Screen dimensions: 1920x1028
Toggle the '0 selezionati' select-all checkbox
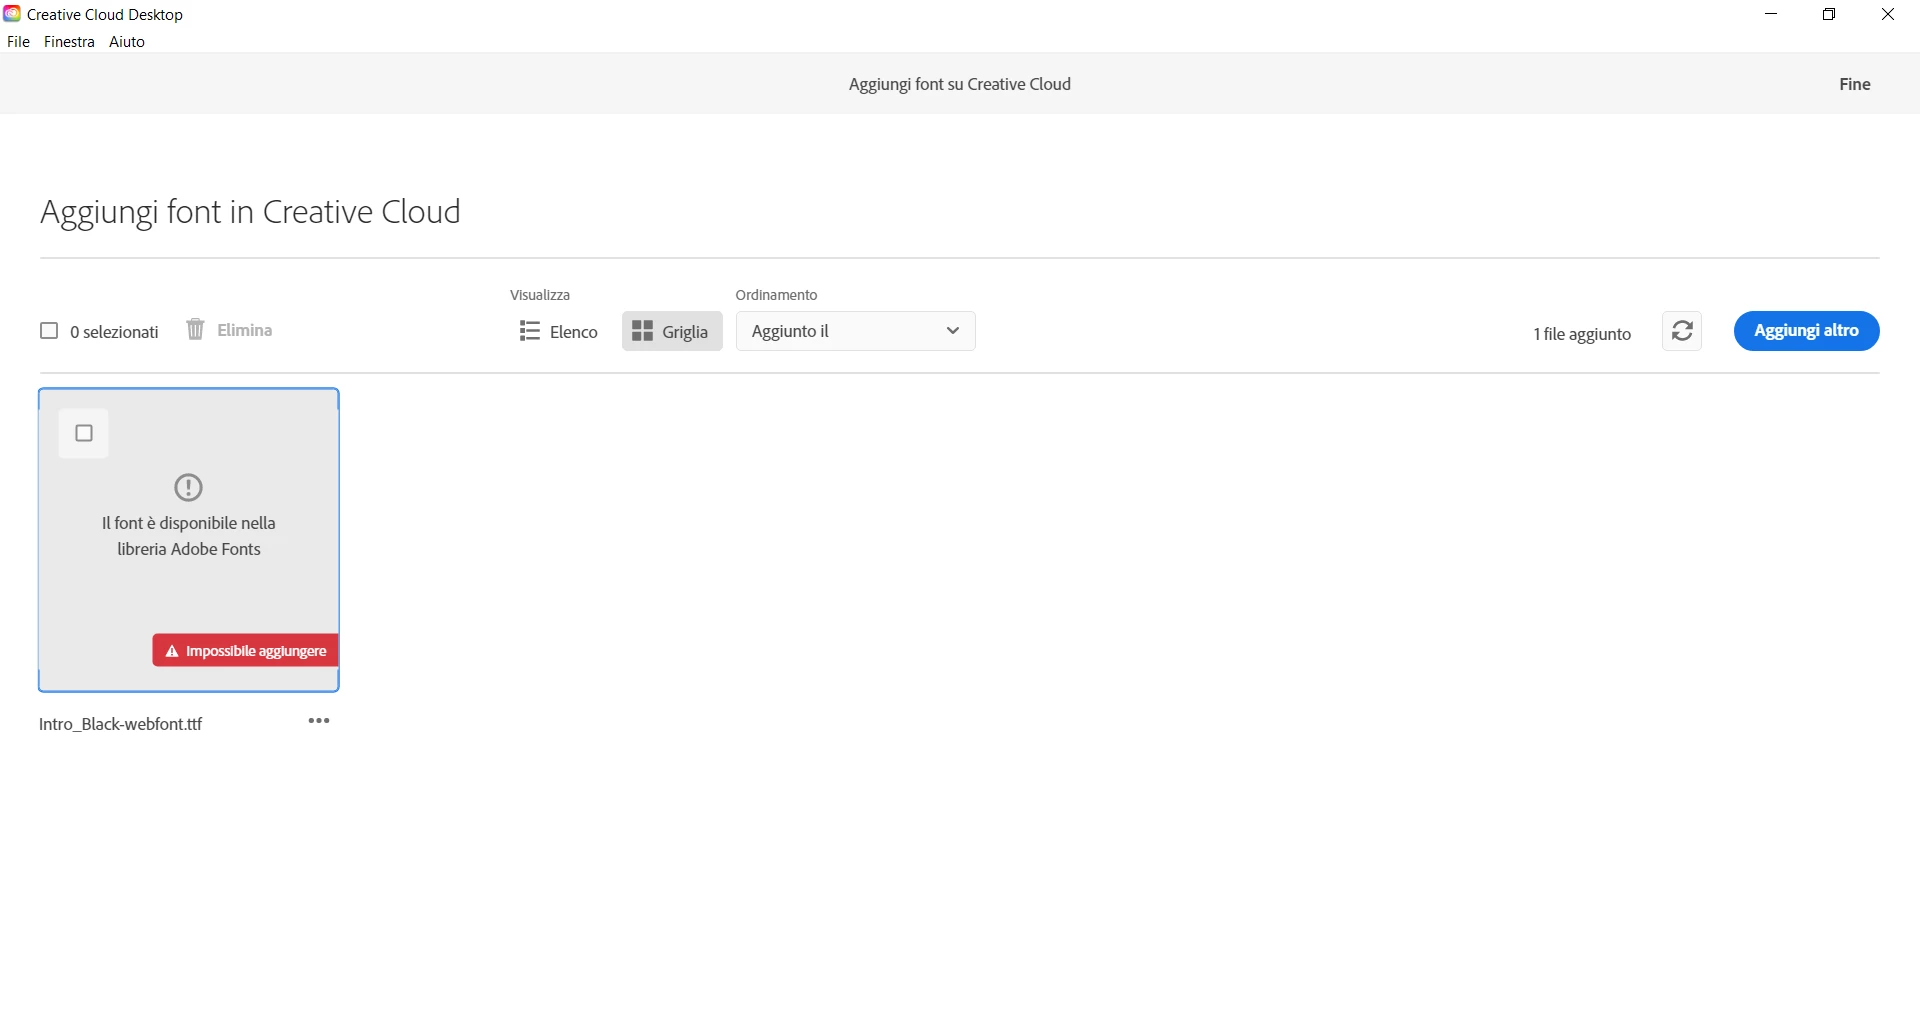(49, 331)
